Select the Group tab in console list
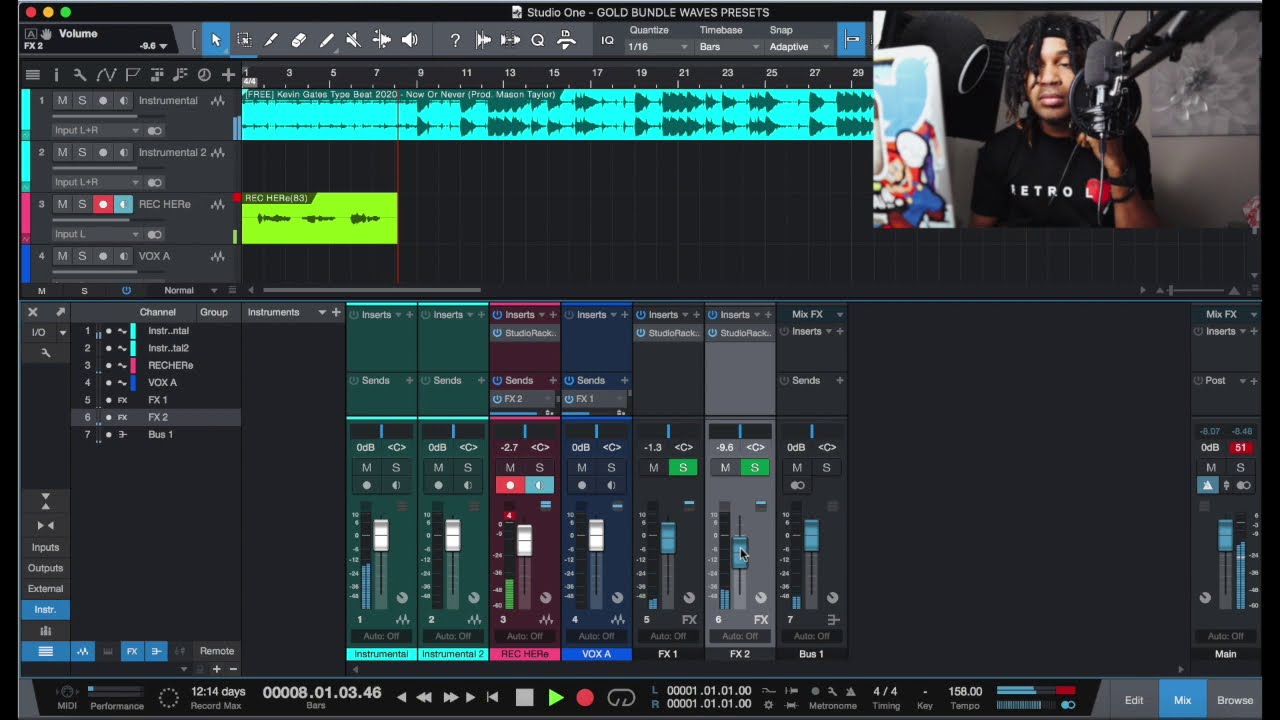Screen dimensions: 1280x720 [x=214, y=312]
